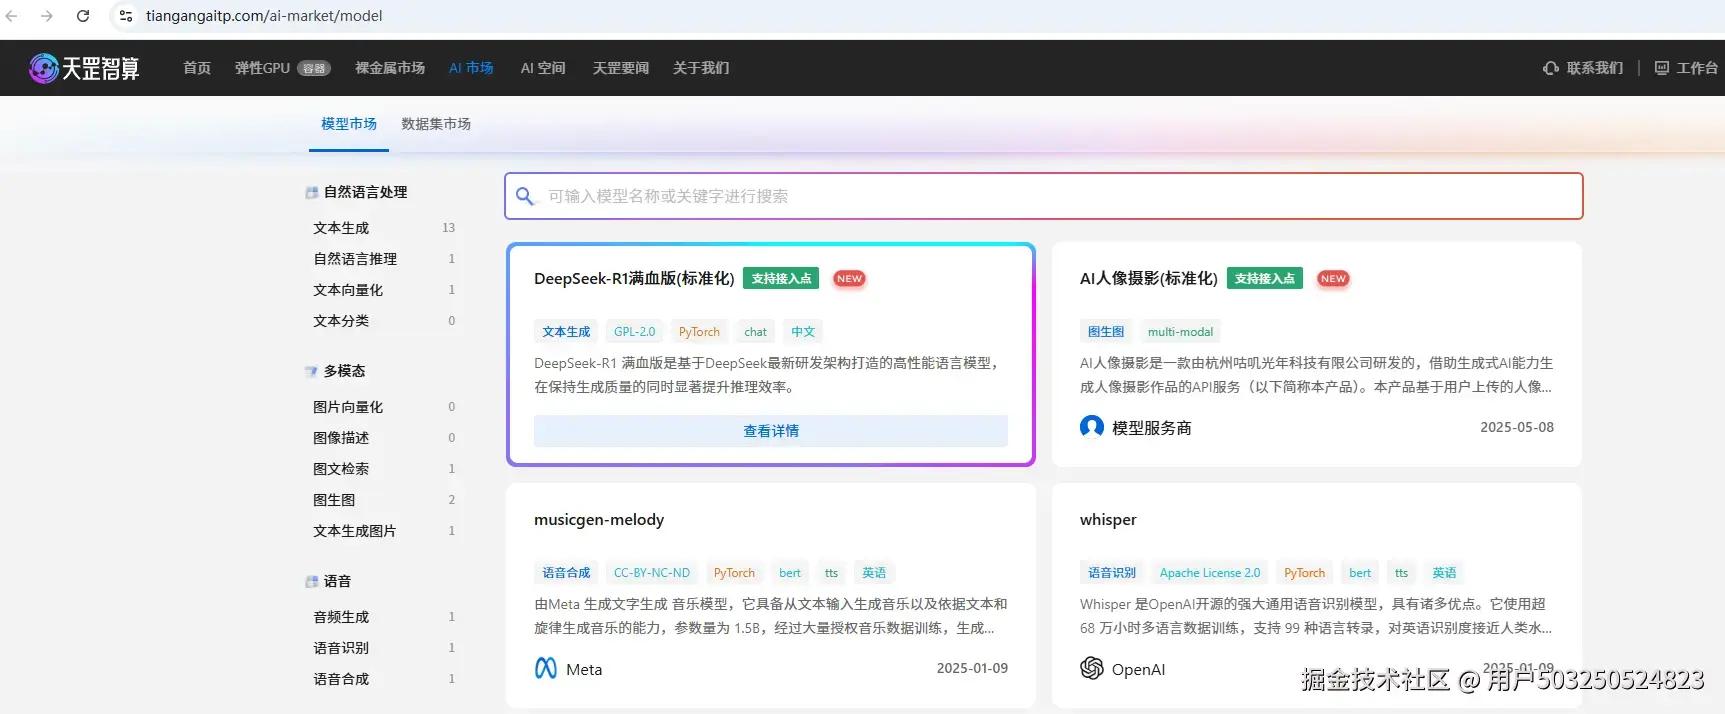Click multi-modal tag on AI人像摄影 card
Viewport: 1725px width, 714px height.
click(x=1180, y=332)
